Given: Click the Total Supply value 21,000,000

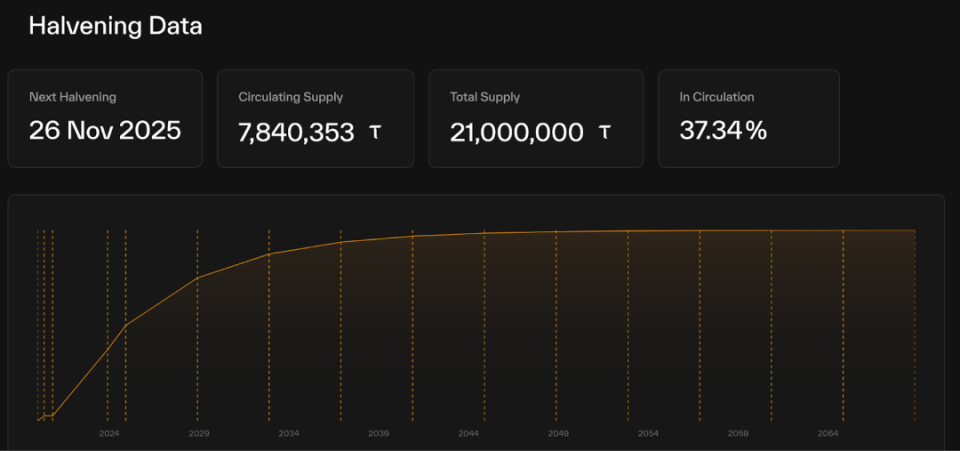Looking at the screenshot, I should (516, 132).
